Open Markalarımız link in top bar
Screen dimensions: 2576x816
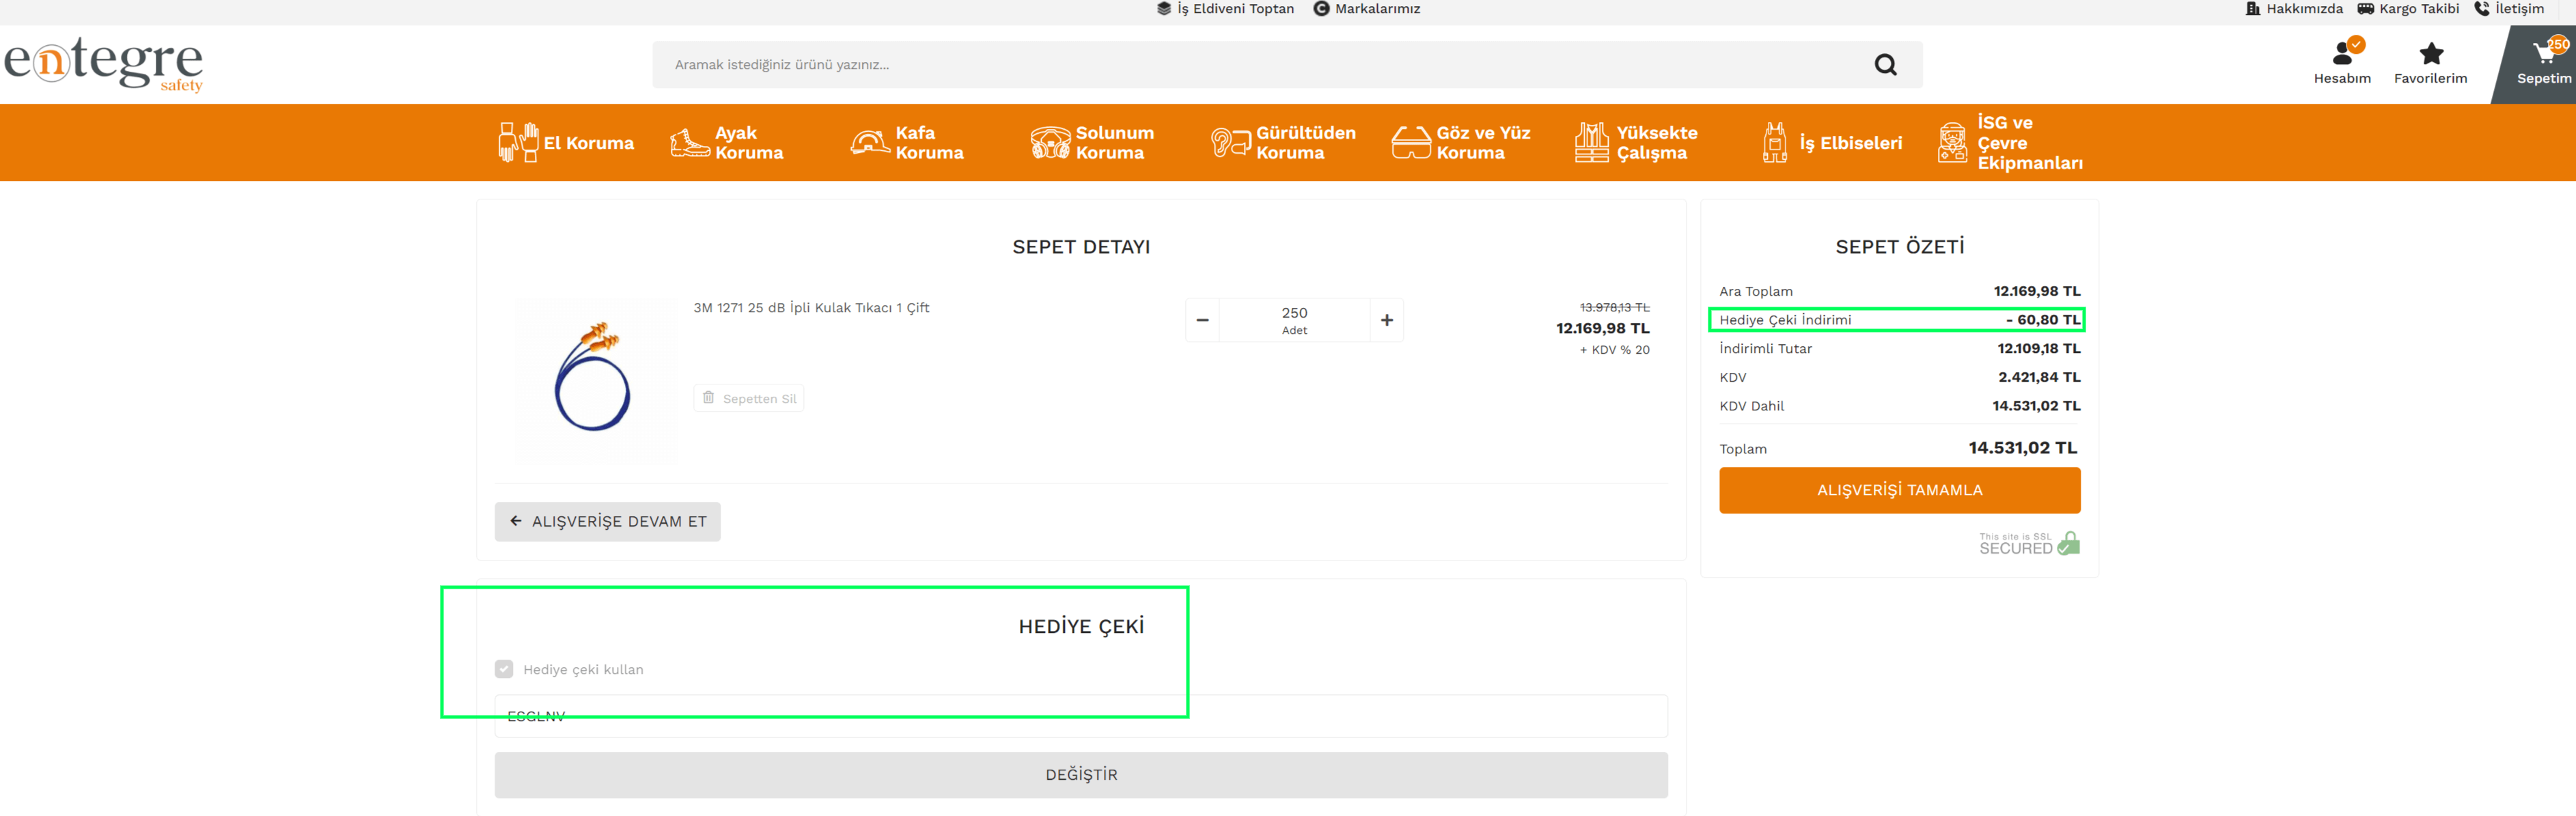(x=1366, y=9)
